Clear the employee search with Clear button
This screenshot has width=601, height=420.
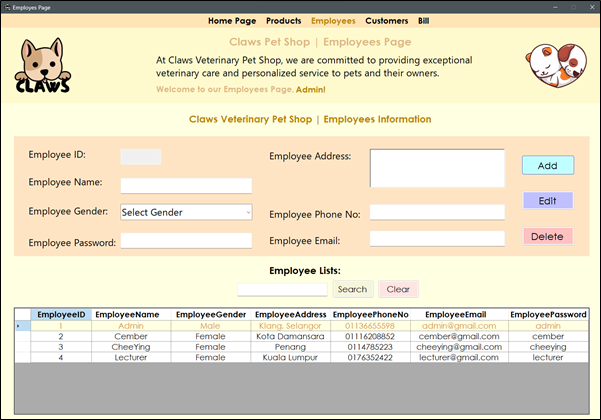[397, 289]
